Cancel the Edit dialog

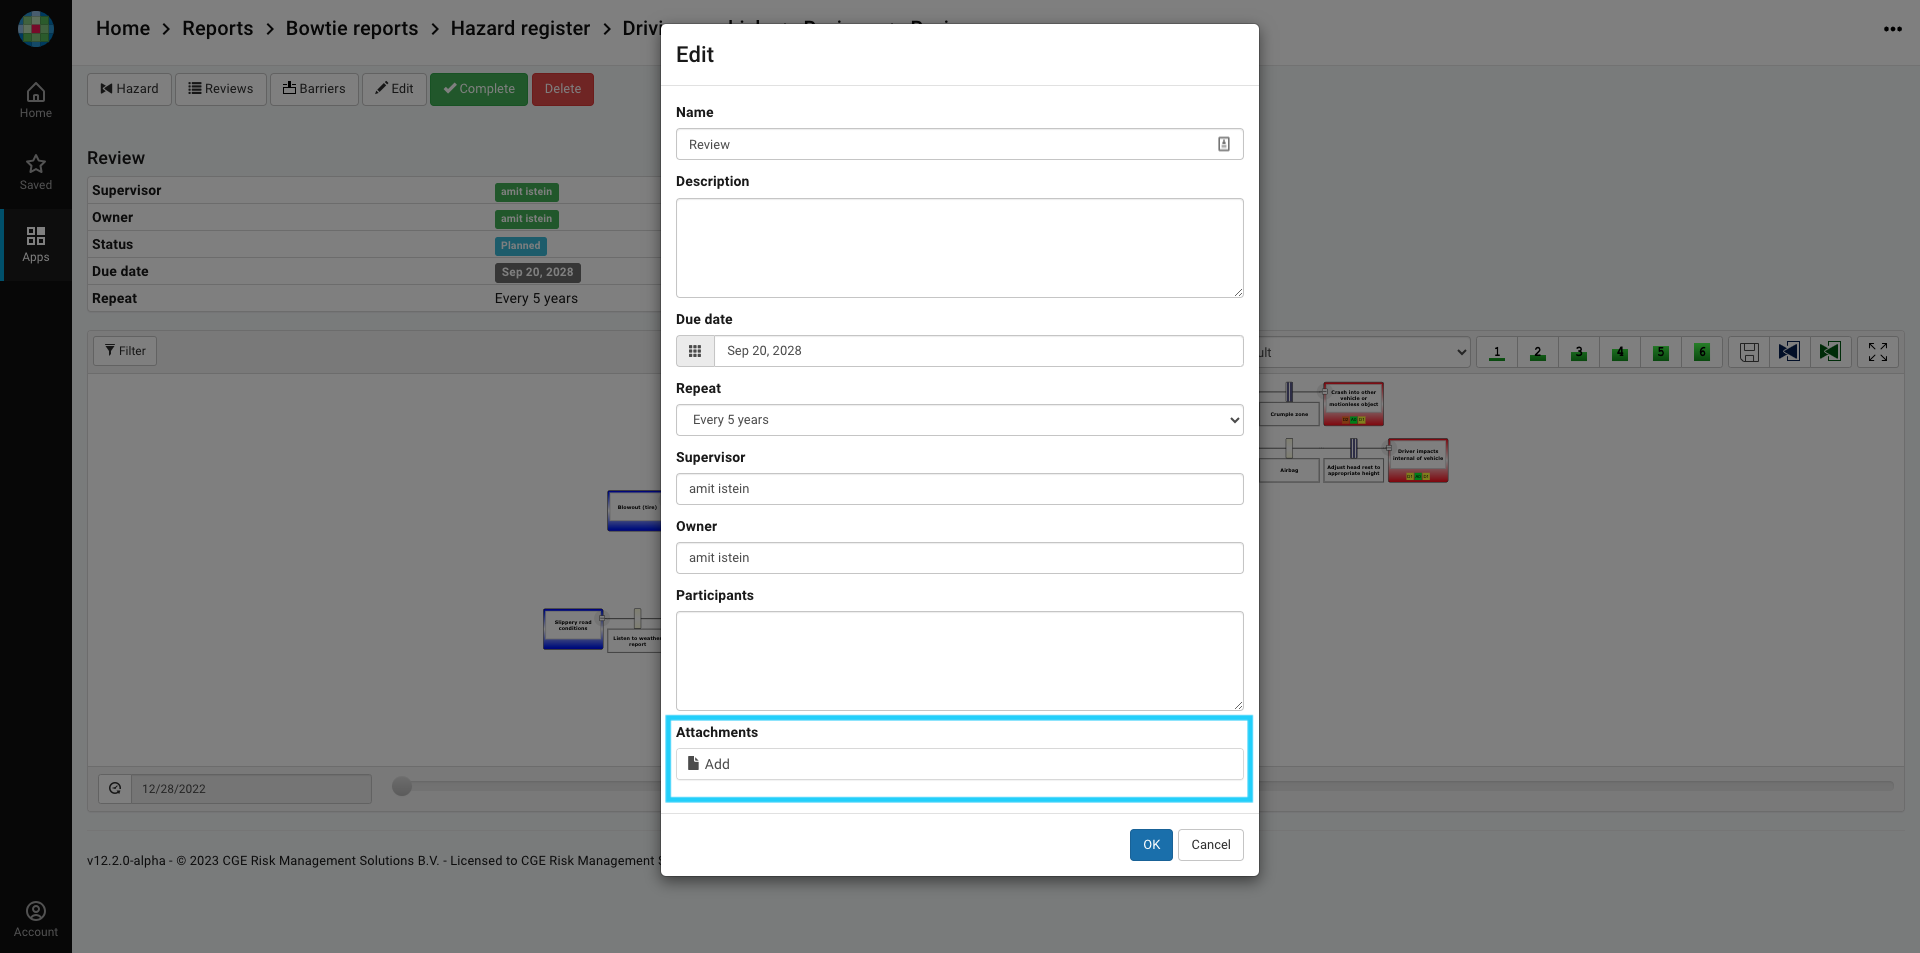point(1210,845)
